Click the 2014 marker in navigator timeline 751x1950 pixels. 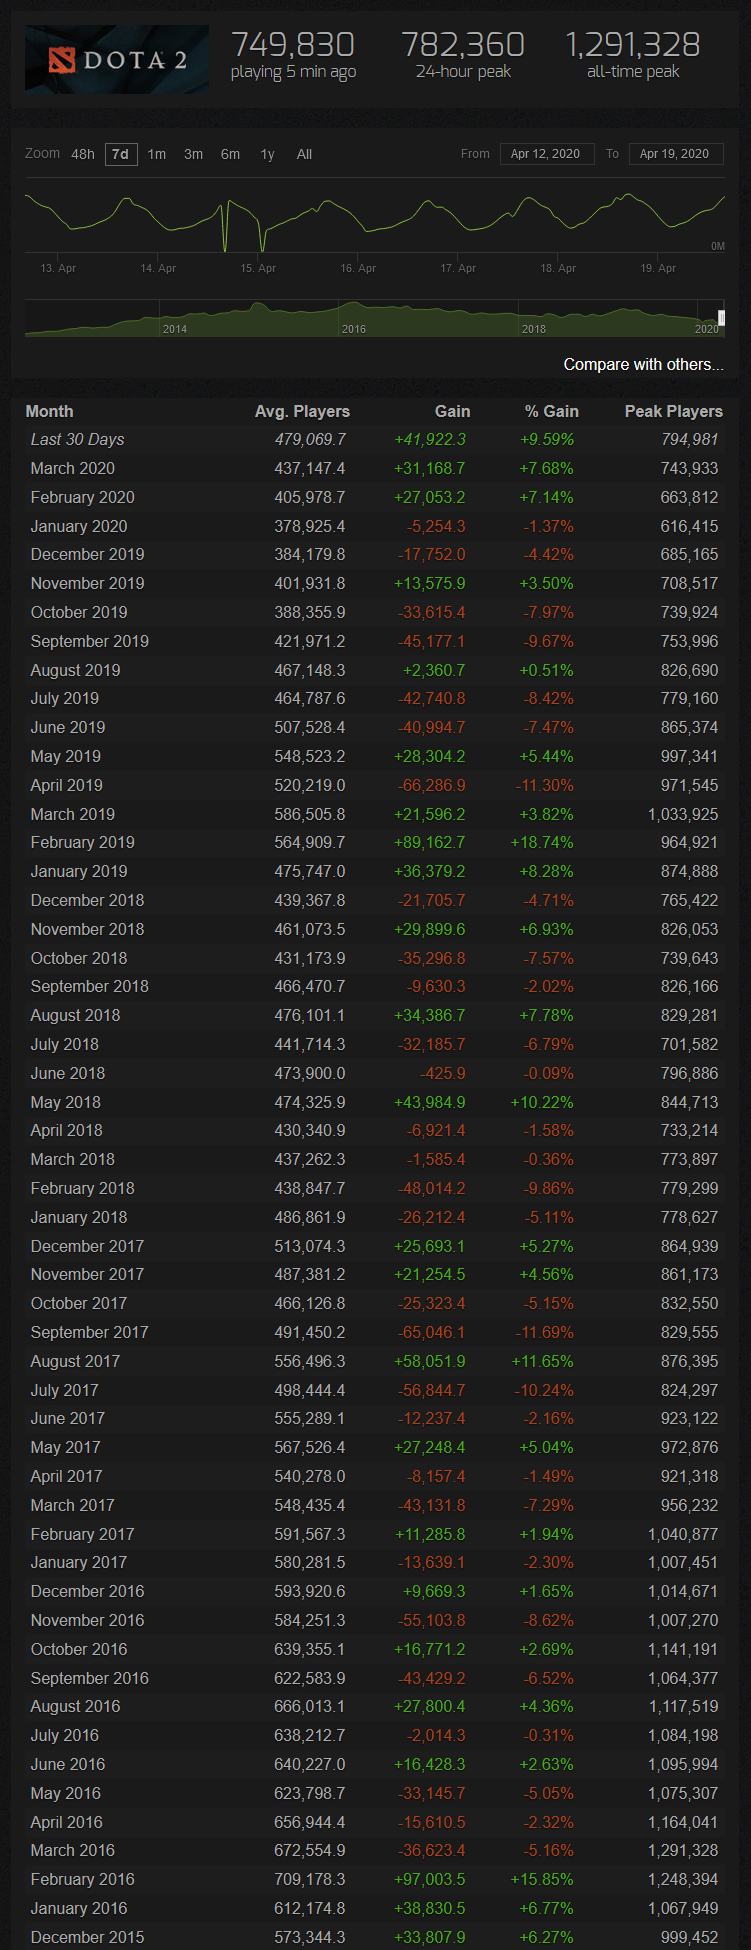[174, 329]
